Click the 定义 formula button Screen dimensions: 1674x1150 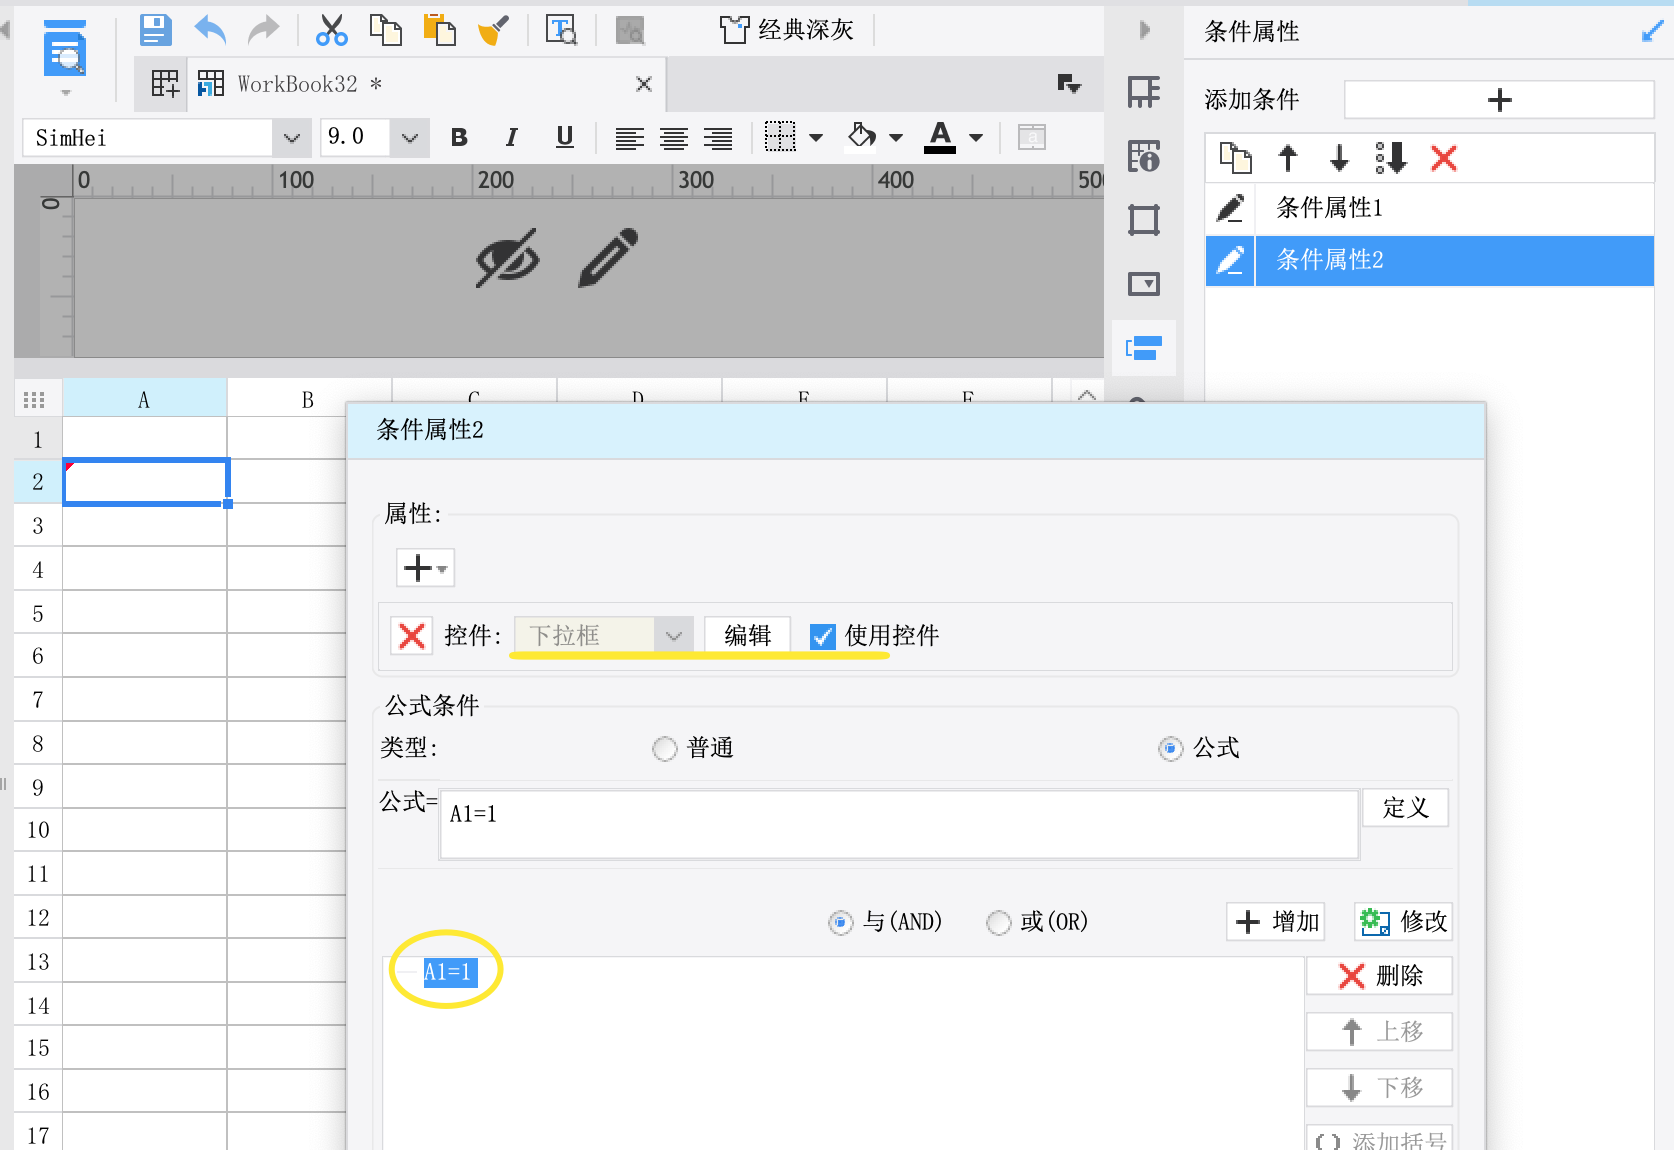coord(1405,808)
